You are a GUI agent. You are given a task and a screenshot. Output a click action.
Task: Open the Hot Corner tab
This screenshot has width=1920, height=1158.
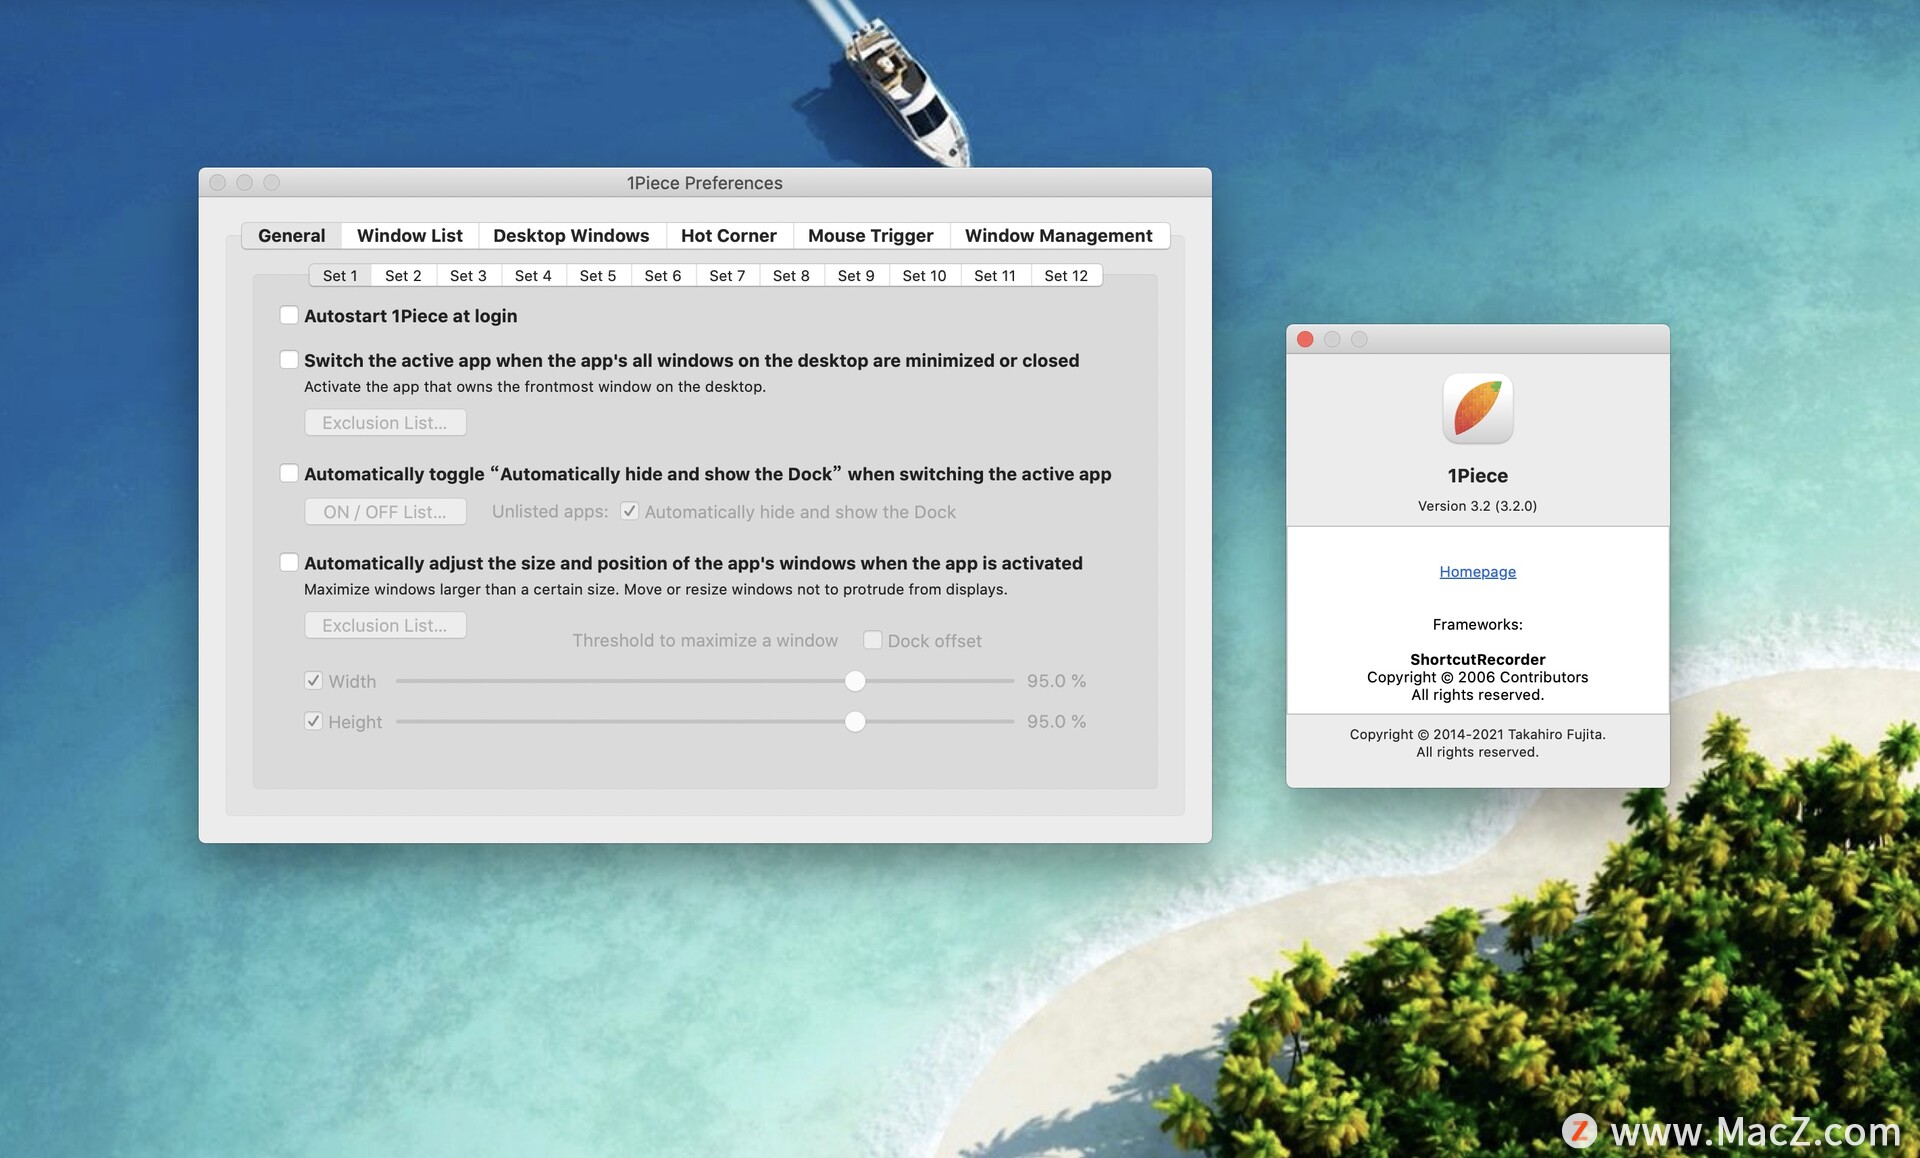(728, 235)
